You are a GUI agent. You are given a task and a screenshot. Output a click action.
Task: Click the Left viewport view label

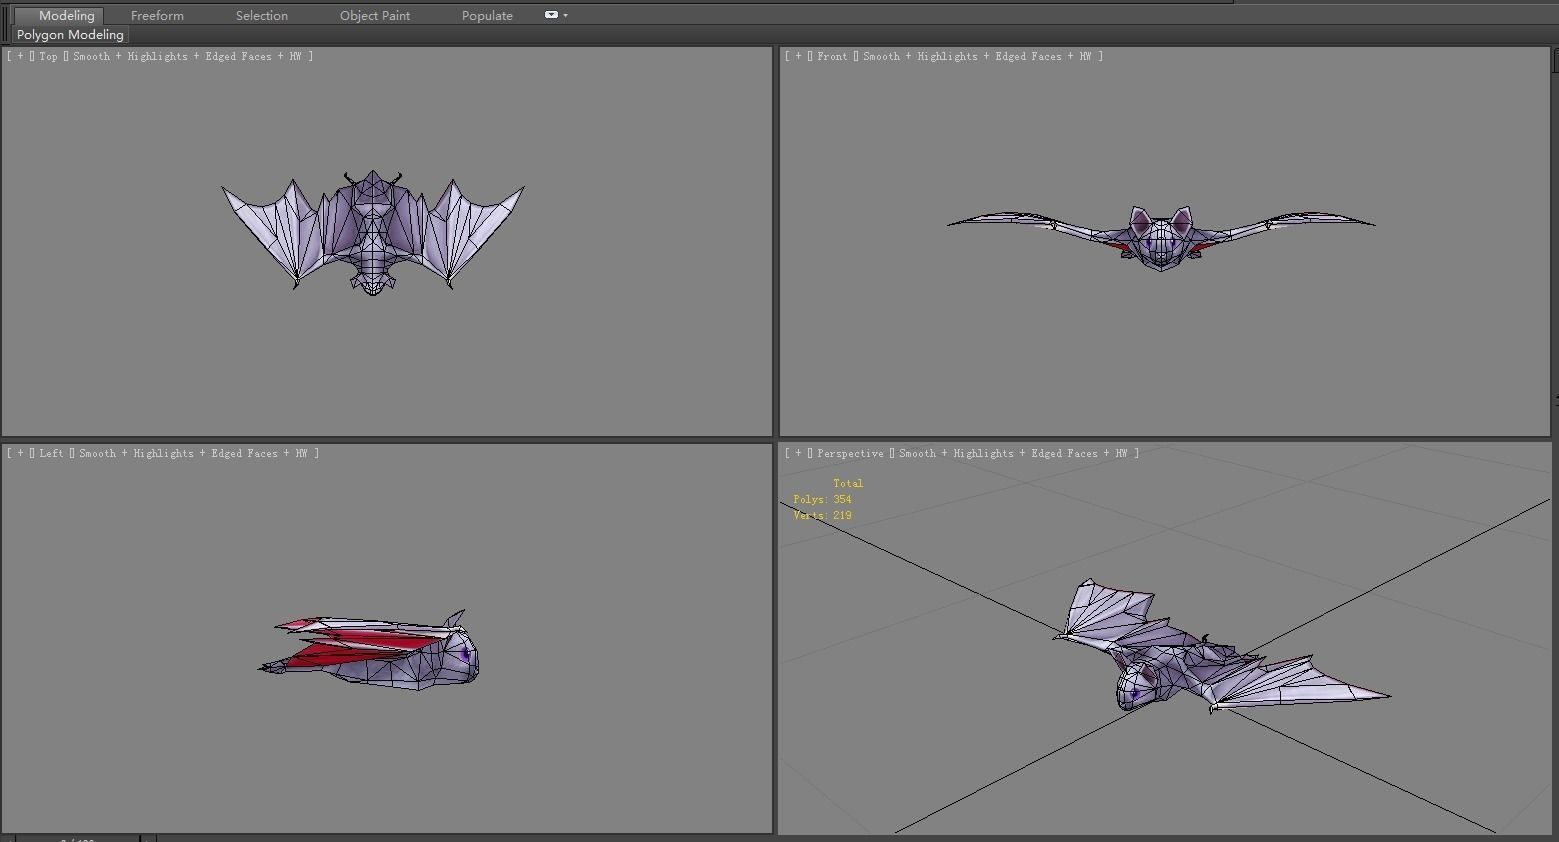51,453
